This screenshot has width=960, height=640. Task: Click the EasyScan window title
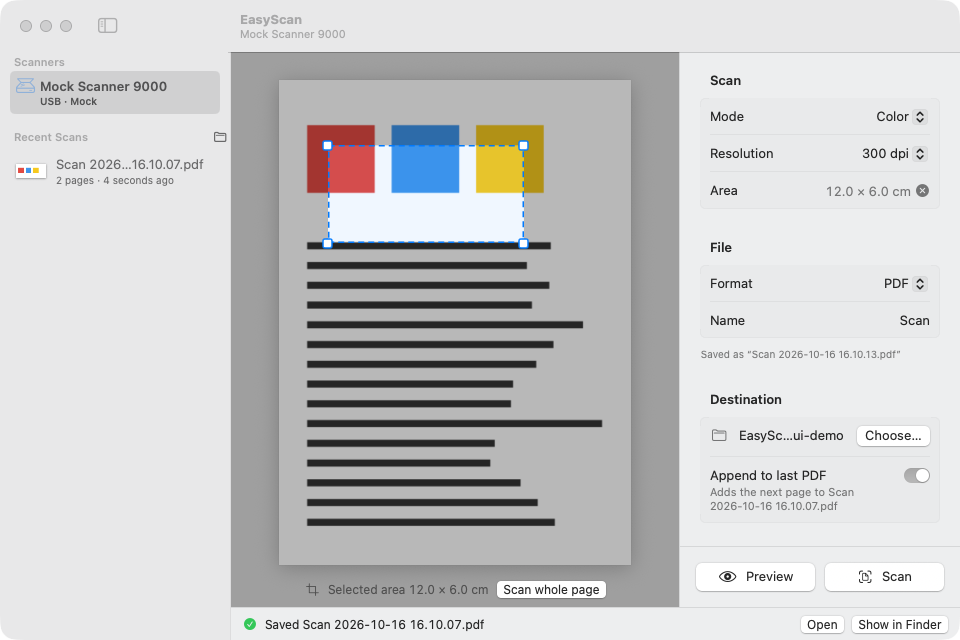(271, 20)
